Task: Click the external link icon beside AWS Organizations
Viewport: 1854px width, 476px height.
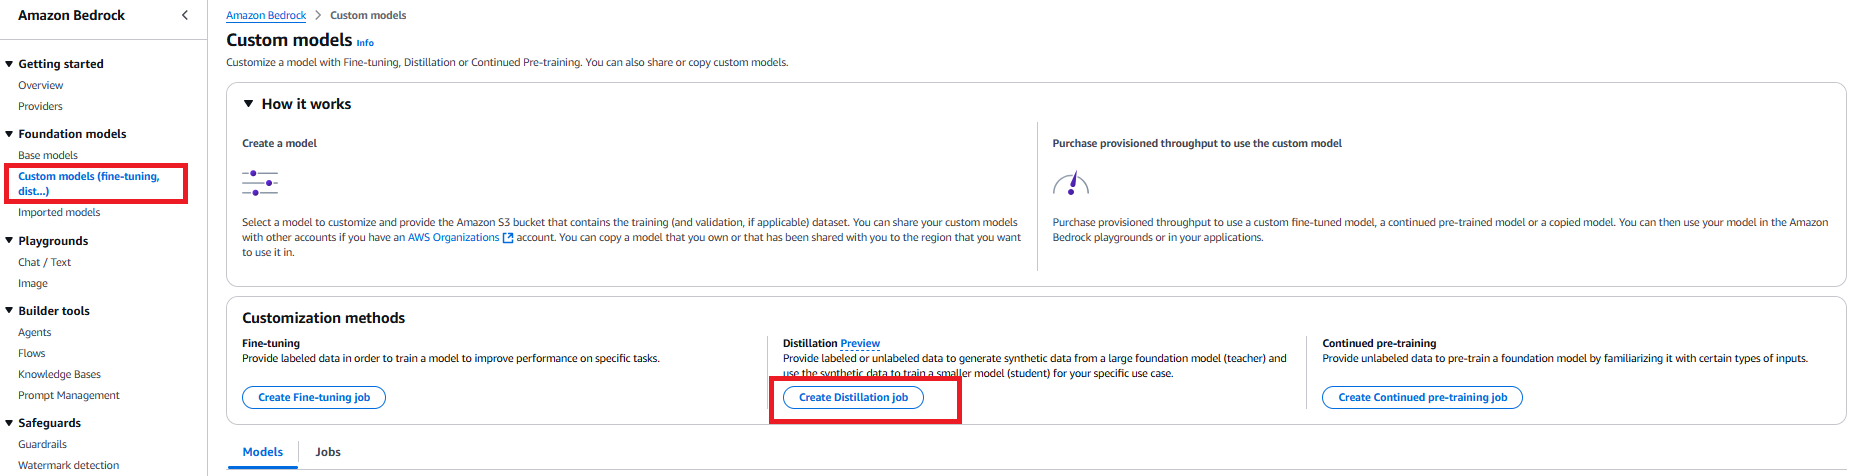Action: coord(508,238)
